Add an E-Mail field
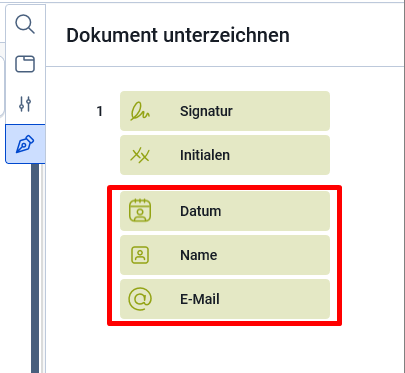Screen dimensions: 405x373 pyautogui.click(x=225, y=299)
